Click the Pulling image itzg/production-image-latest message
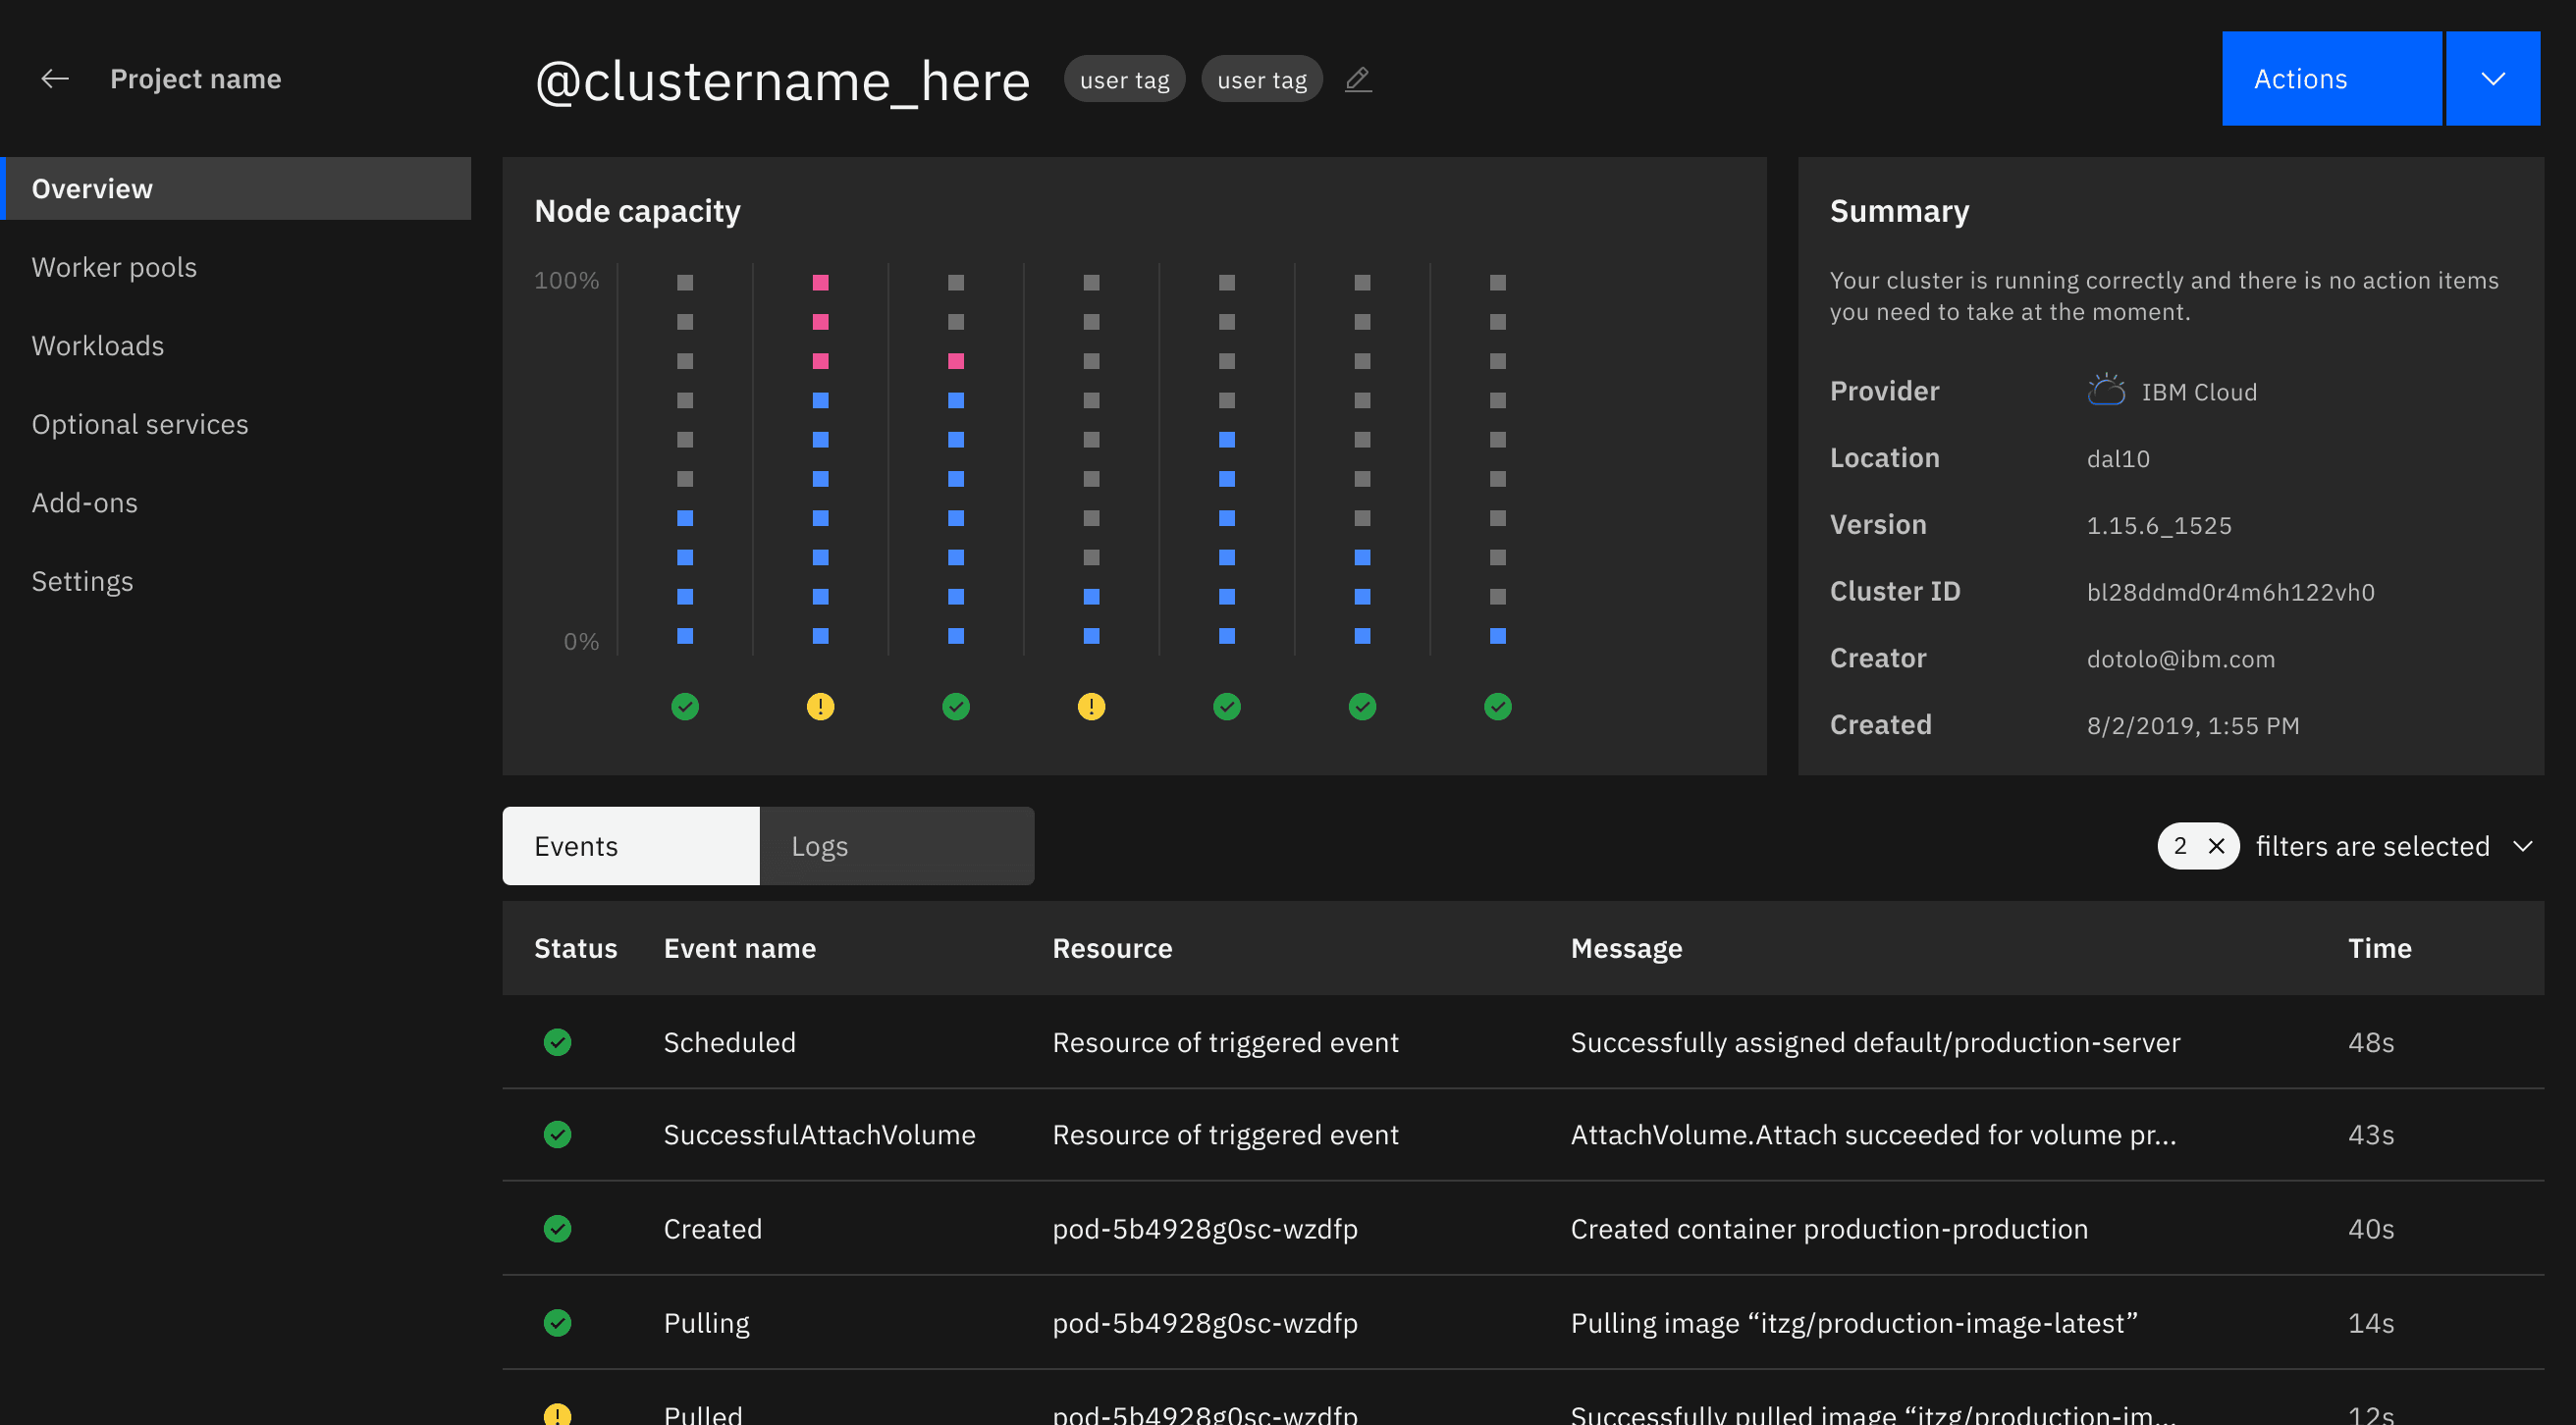The width and height of the screenshot is (2576, 1425). 1854,1322
